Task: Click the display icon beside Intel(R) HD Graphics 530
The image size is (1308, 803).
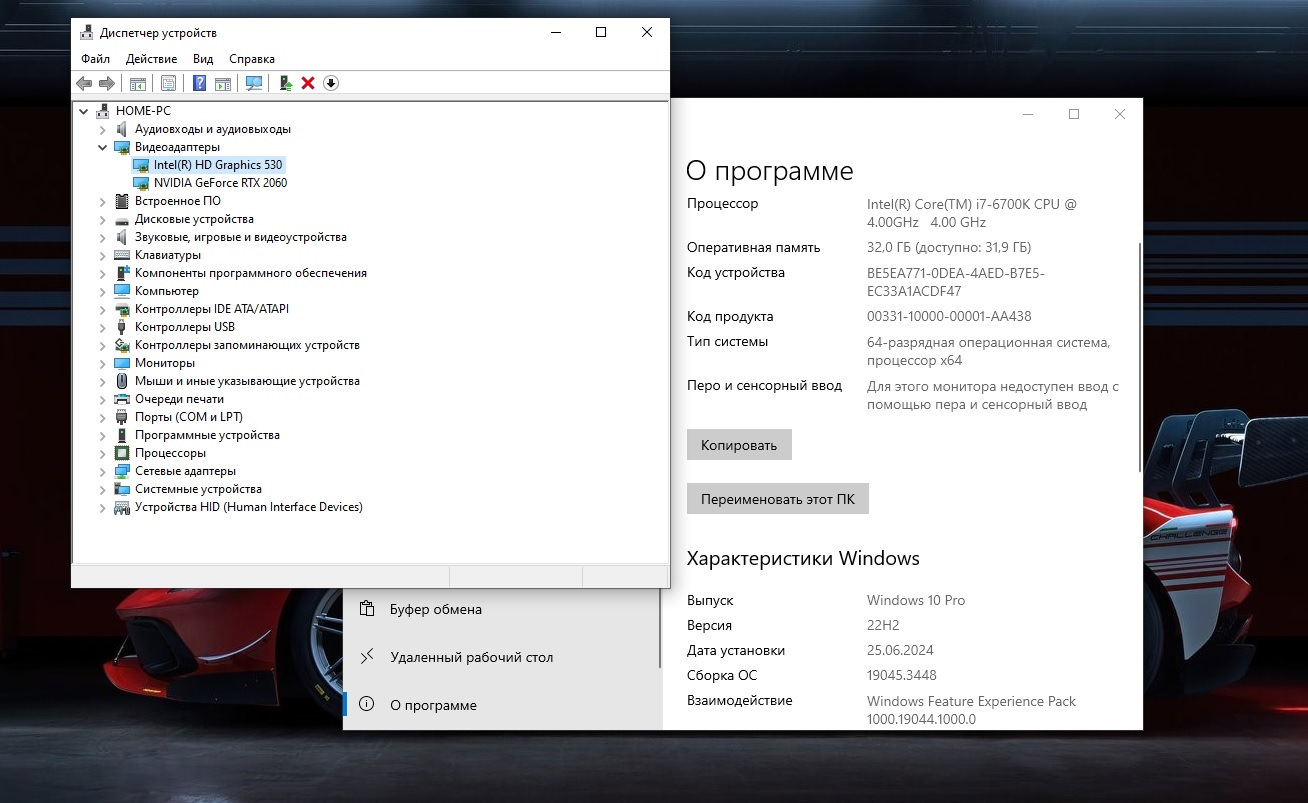Action: click(x=141, y=165)
